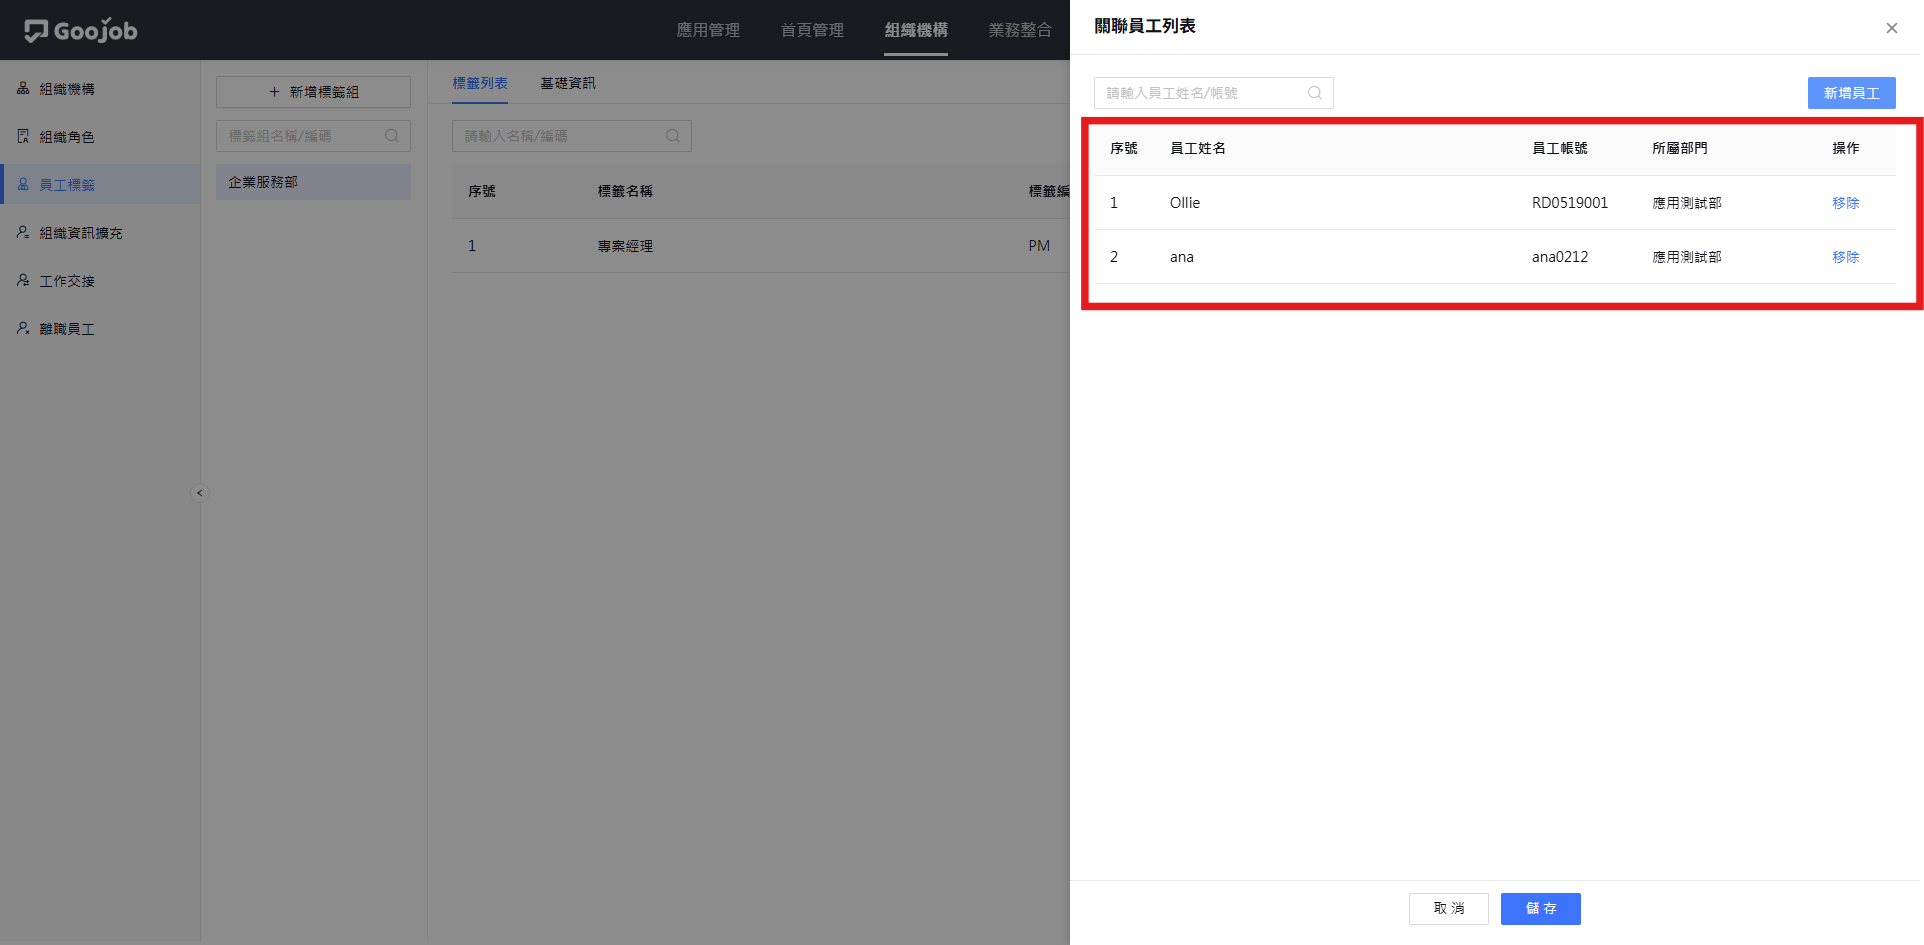The image size is (1924, 945).
Task: Click 儲存 button in drawer footer
Action: [1541, 909]
